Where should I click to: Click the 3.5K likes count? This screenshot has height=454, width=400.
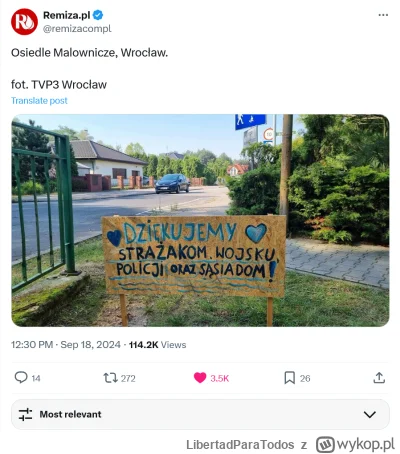click(x=220, y=378)
